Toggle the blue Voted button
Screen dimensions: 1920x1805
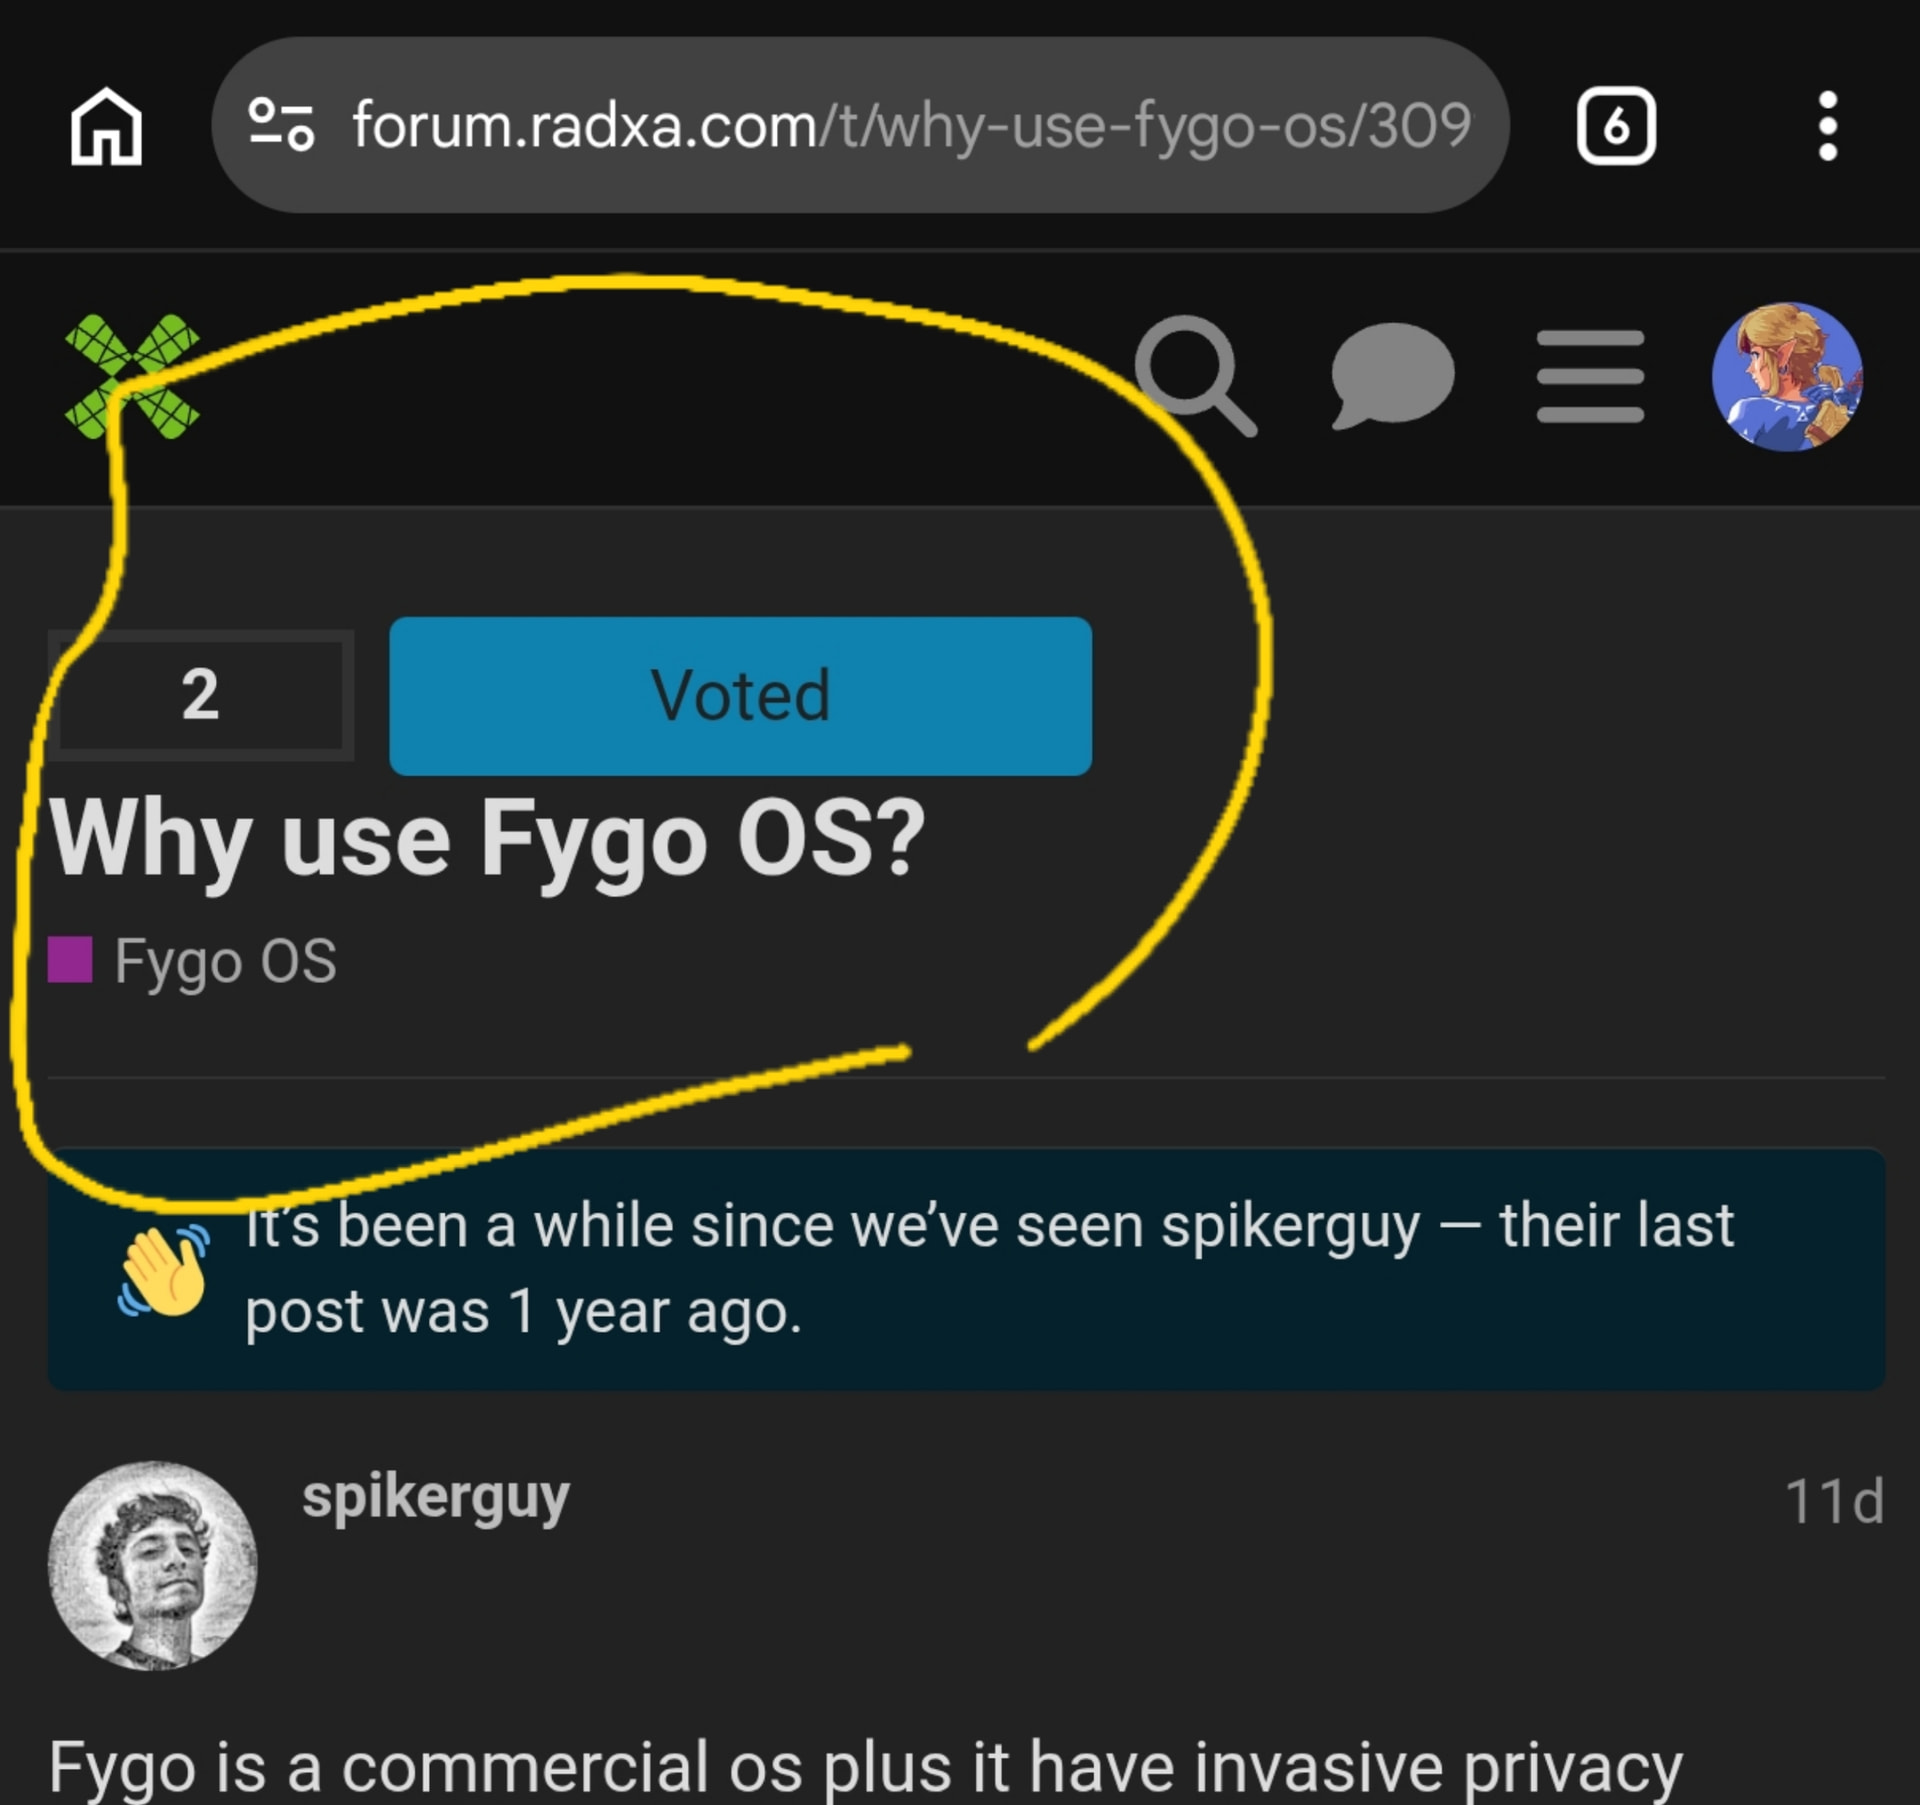[x=740, y=696]
